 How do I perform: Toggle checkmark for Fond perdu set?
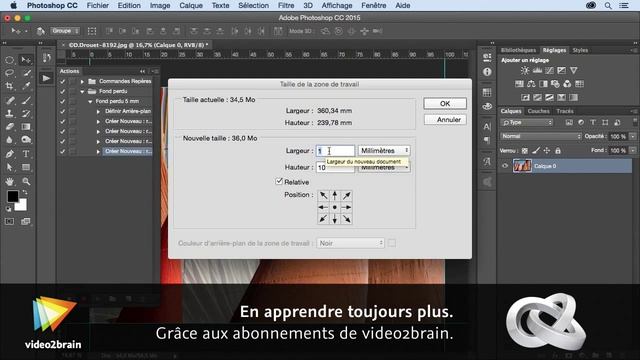(62, 91)
